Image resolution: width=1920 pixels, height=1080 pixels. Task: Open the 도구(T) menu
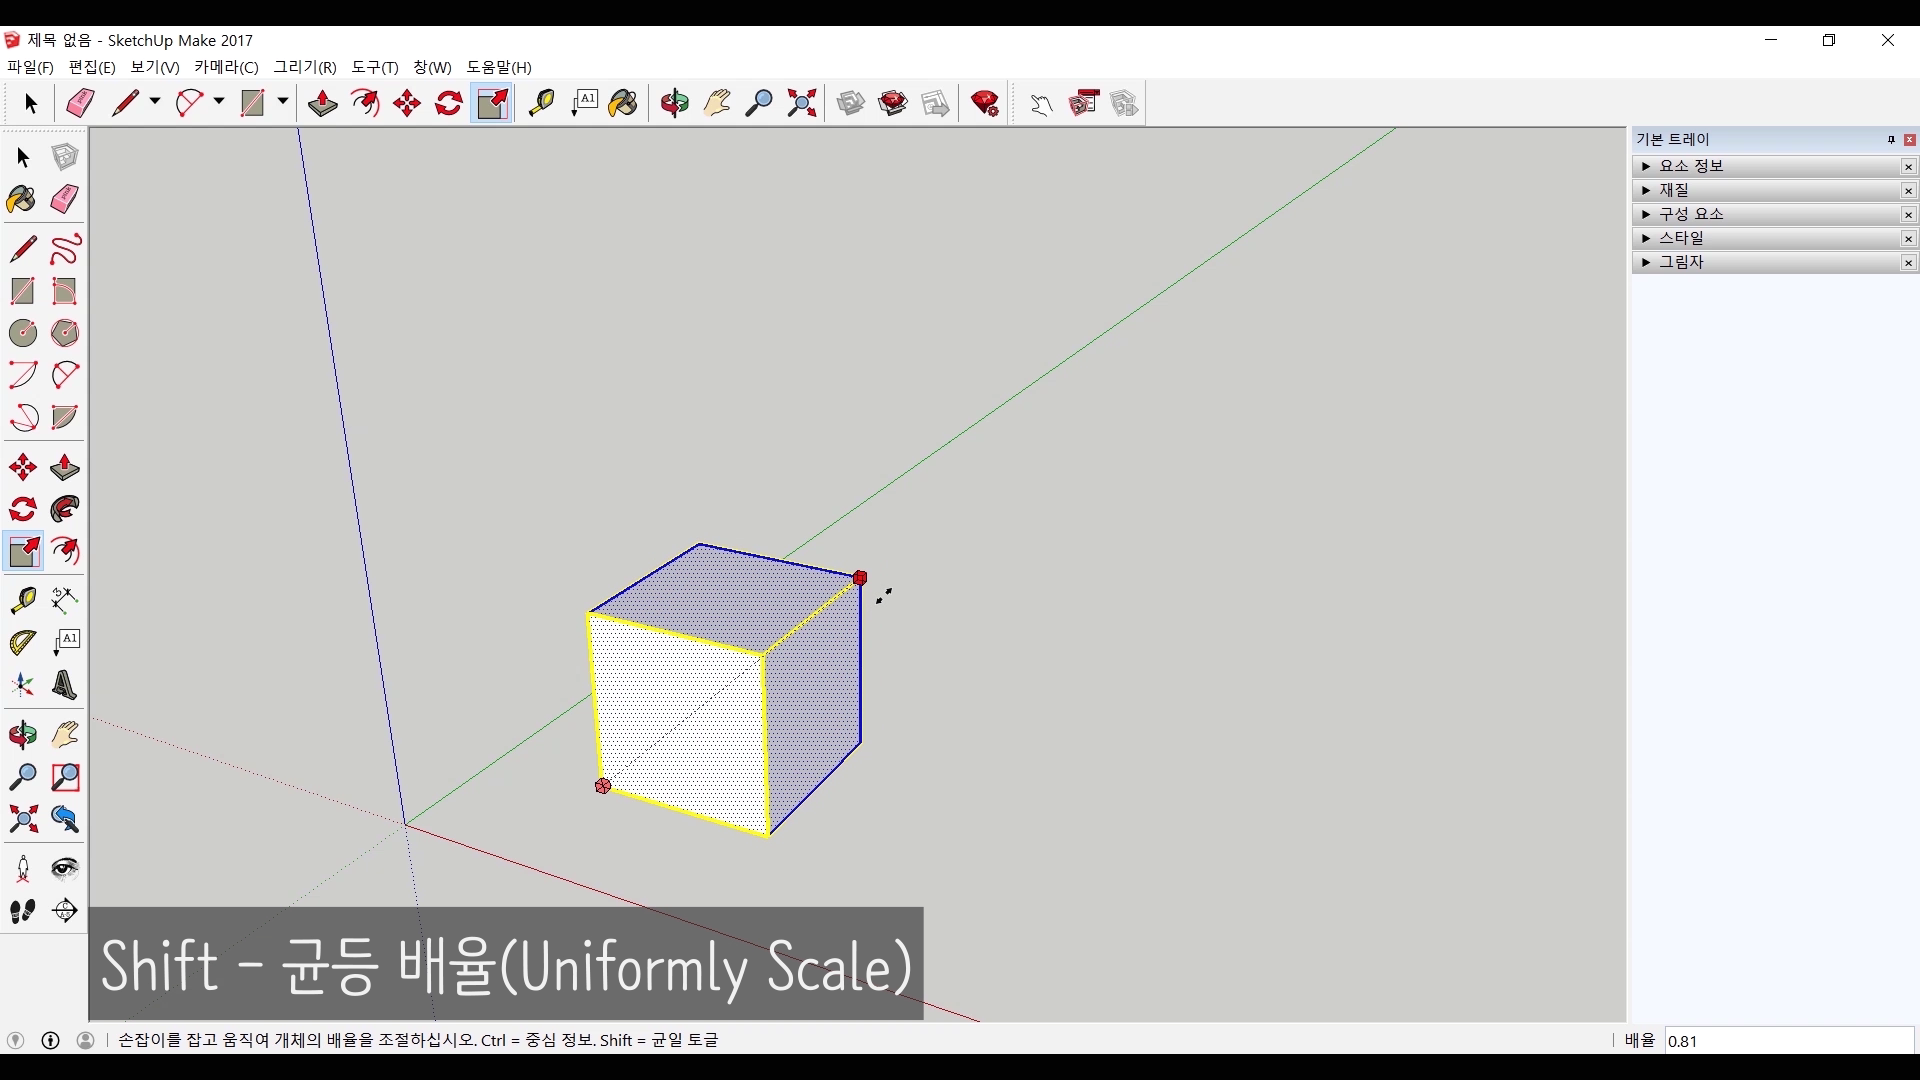point(374,67)
